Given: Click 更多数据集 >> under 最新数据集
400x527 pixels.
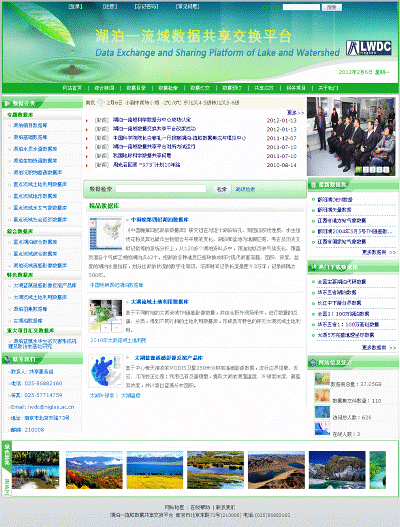Looking at the screenshot, I should tap(379, 252).
